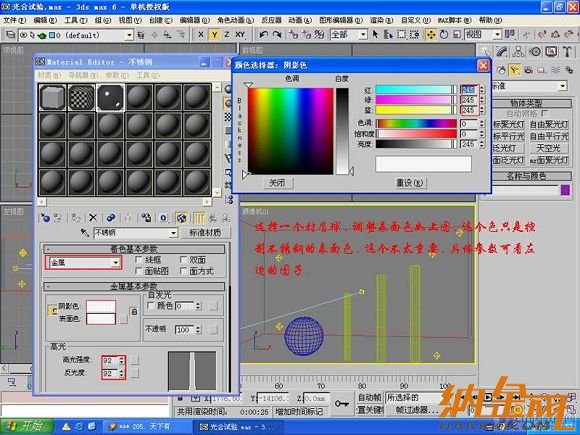
Task: Open the 全部 selection filter dropdown
Action: (349, 35)
